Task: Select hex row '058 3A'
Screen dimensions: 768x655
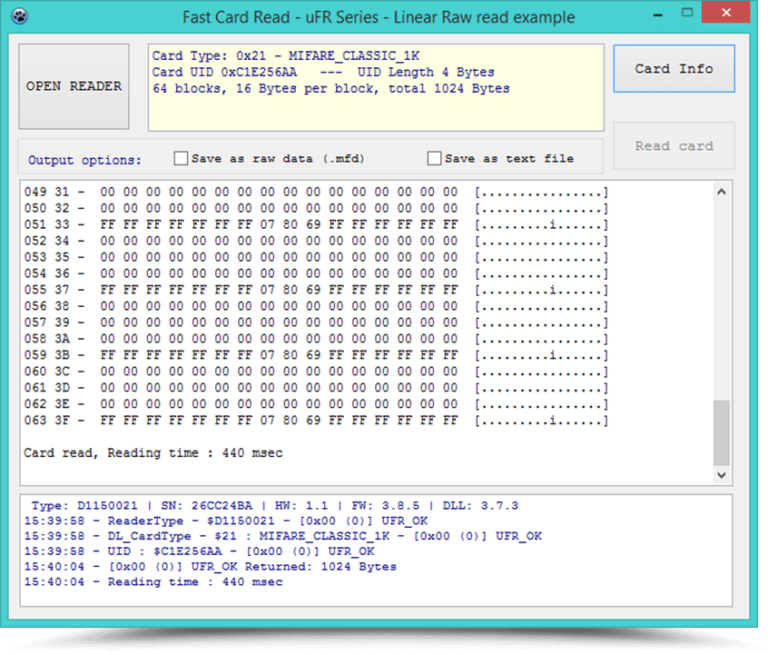Action: click(316, 339)
